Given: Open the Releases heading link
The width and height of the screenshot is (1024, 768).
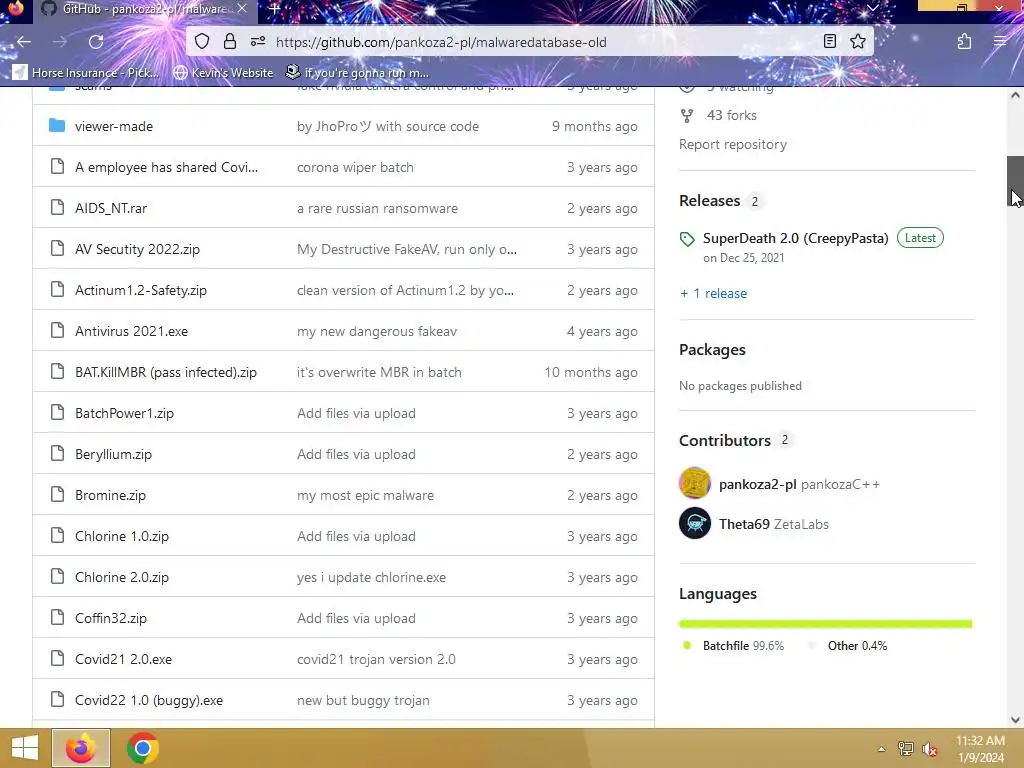Looking at the screenshot, I should pos(709,200).
